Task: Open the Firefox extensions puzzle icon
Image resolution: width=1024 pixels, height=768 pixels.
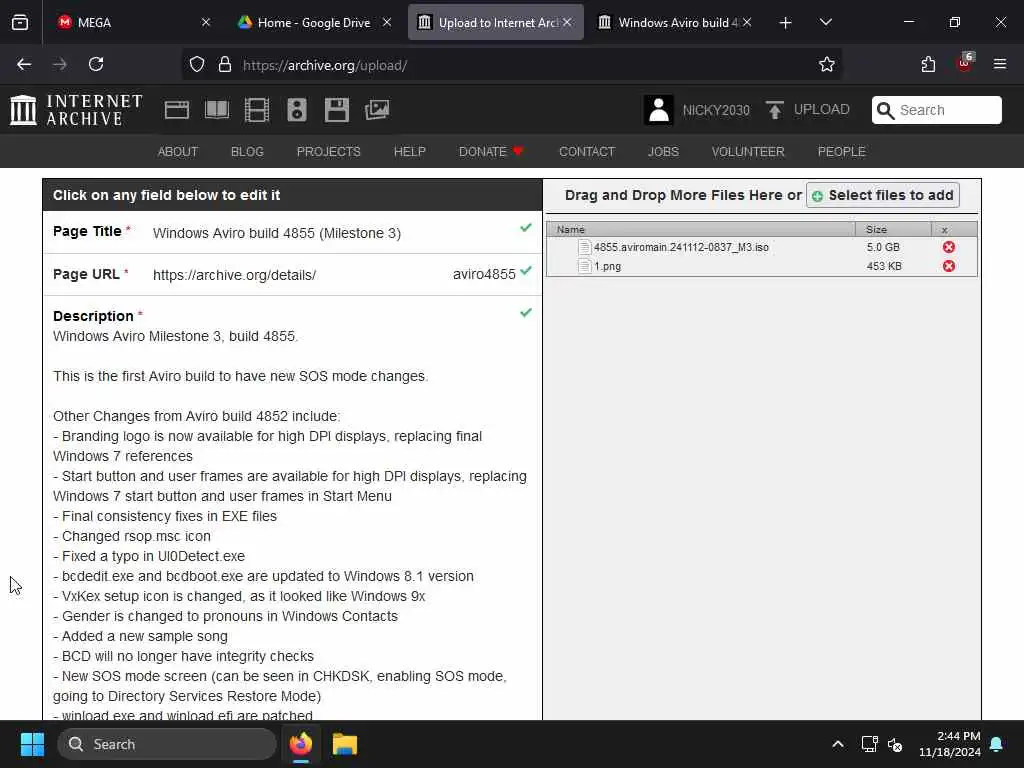Action: point(928,64)
